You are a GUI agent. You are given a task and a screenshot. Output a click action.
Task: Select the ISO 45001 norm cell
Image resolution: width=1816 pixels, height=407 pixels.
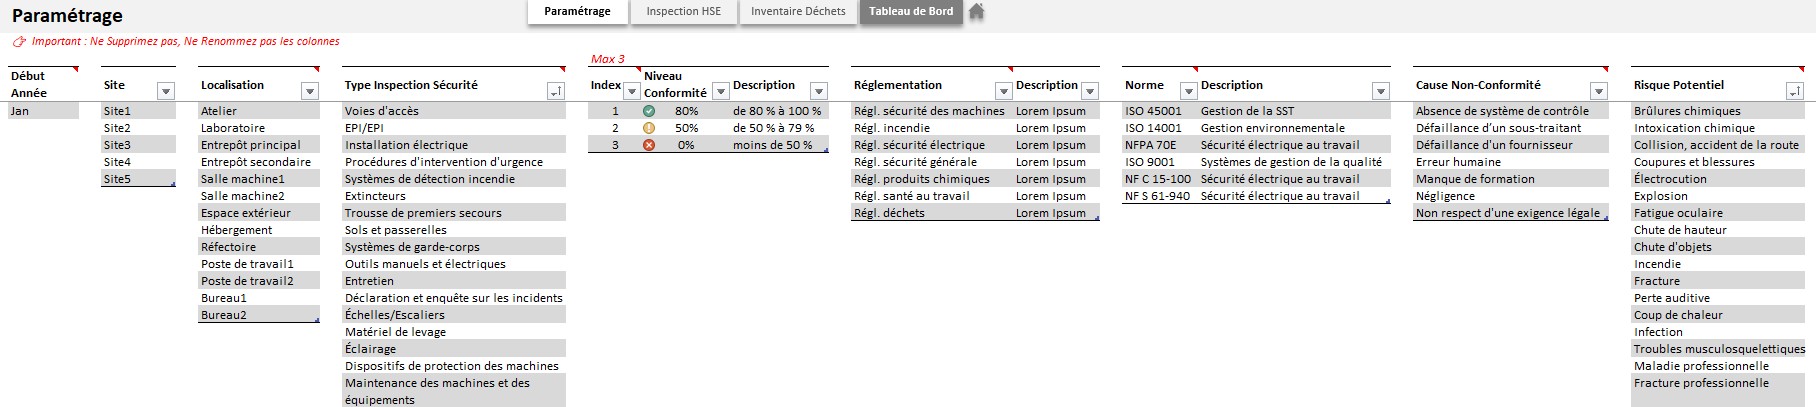[1153, 111]
